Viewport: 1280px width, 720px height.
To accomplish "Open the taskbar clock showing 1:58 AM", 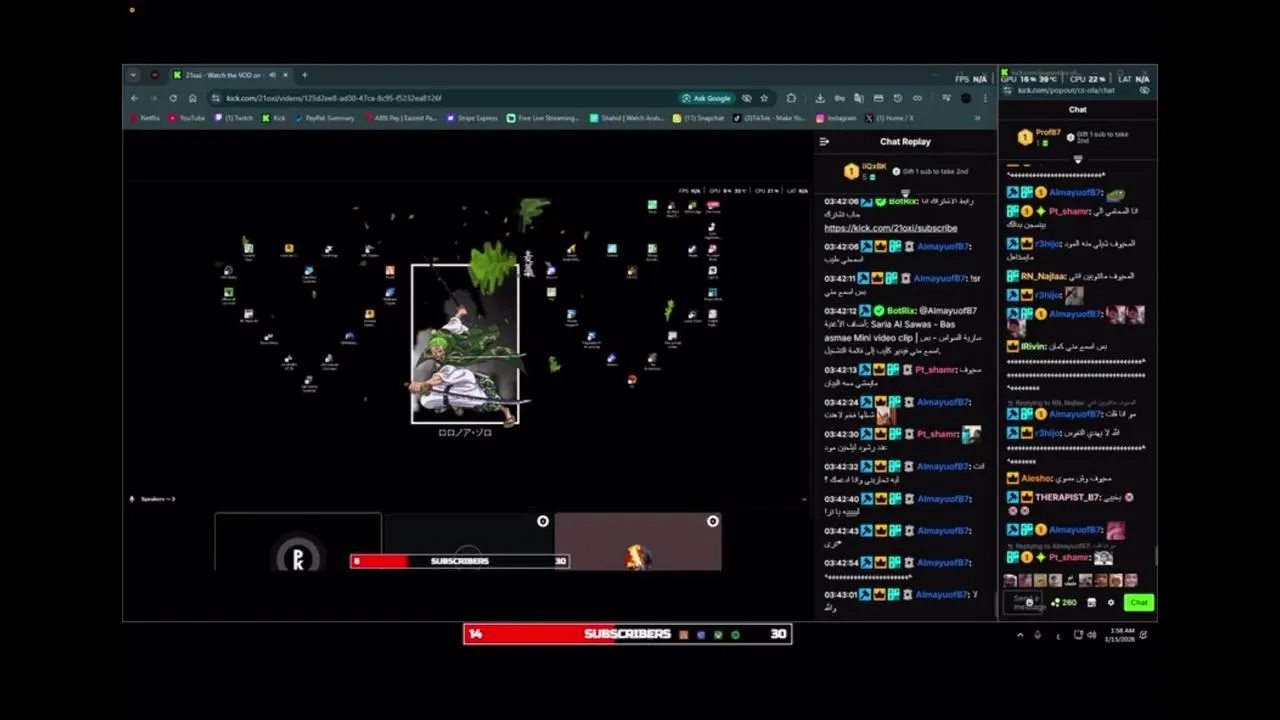I will (1119, 634).
